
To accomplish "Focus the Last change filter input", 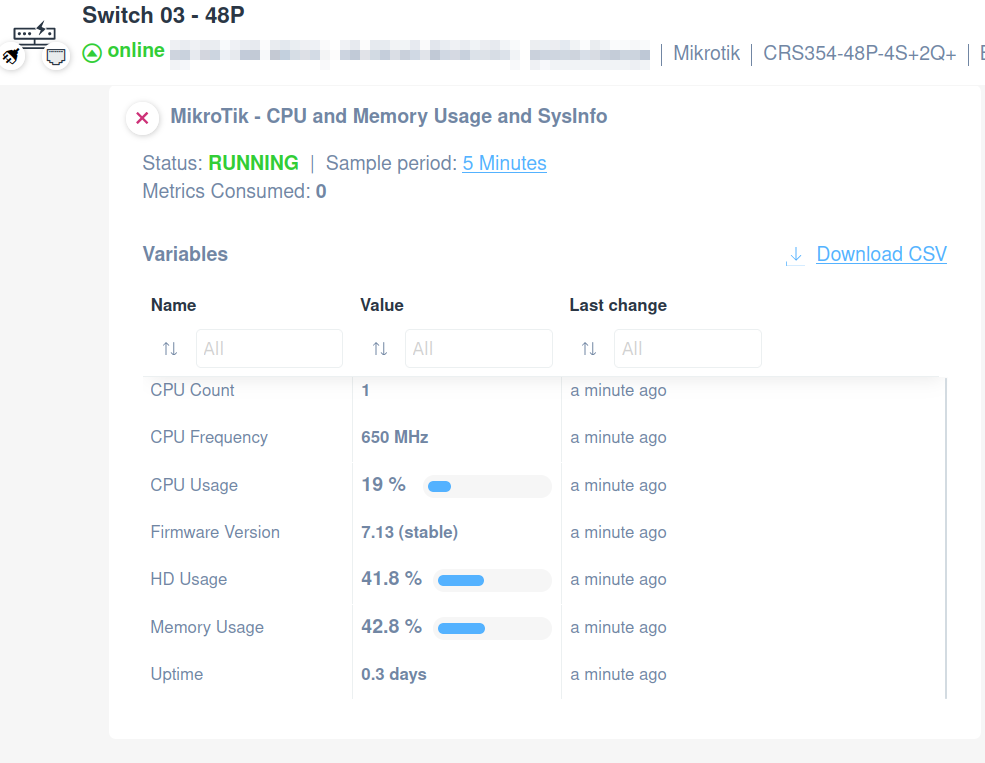I will 688,349.
